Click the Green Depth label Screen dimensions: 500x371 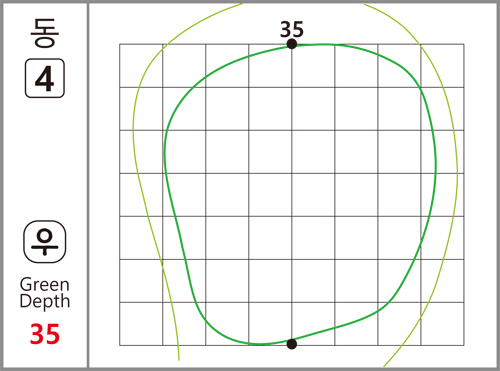tap(45, 293)
